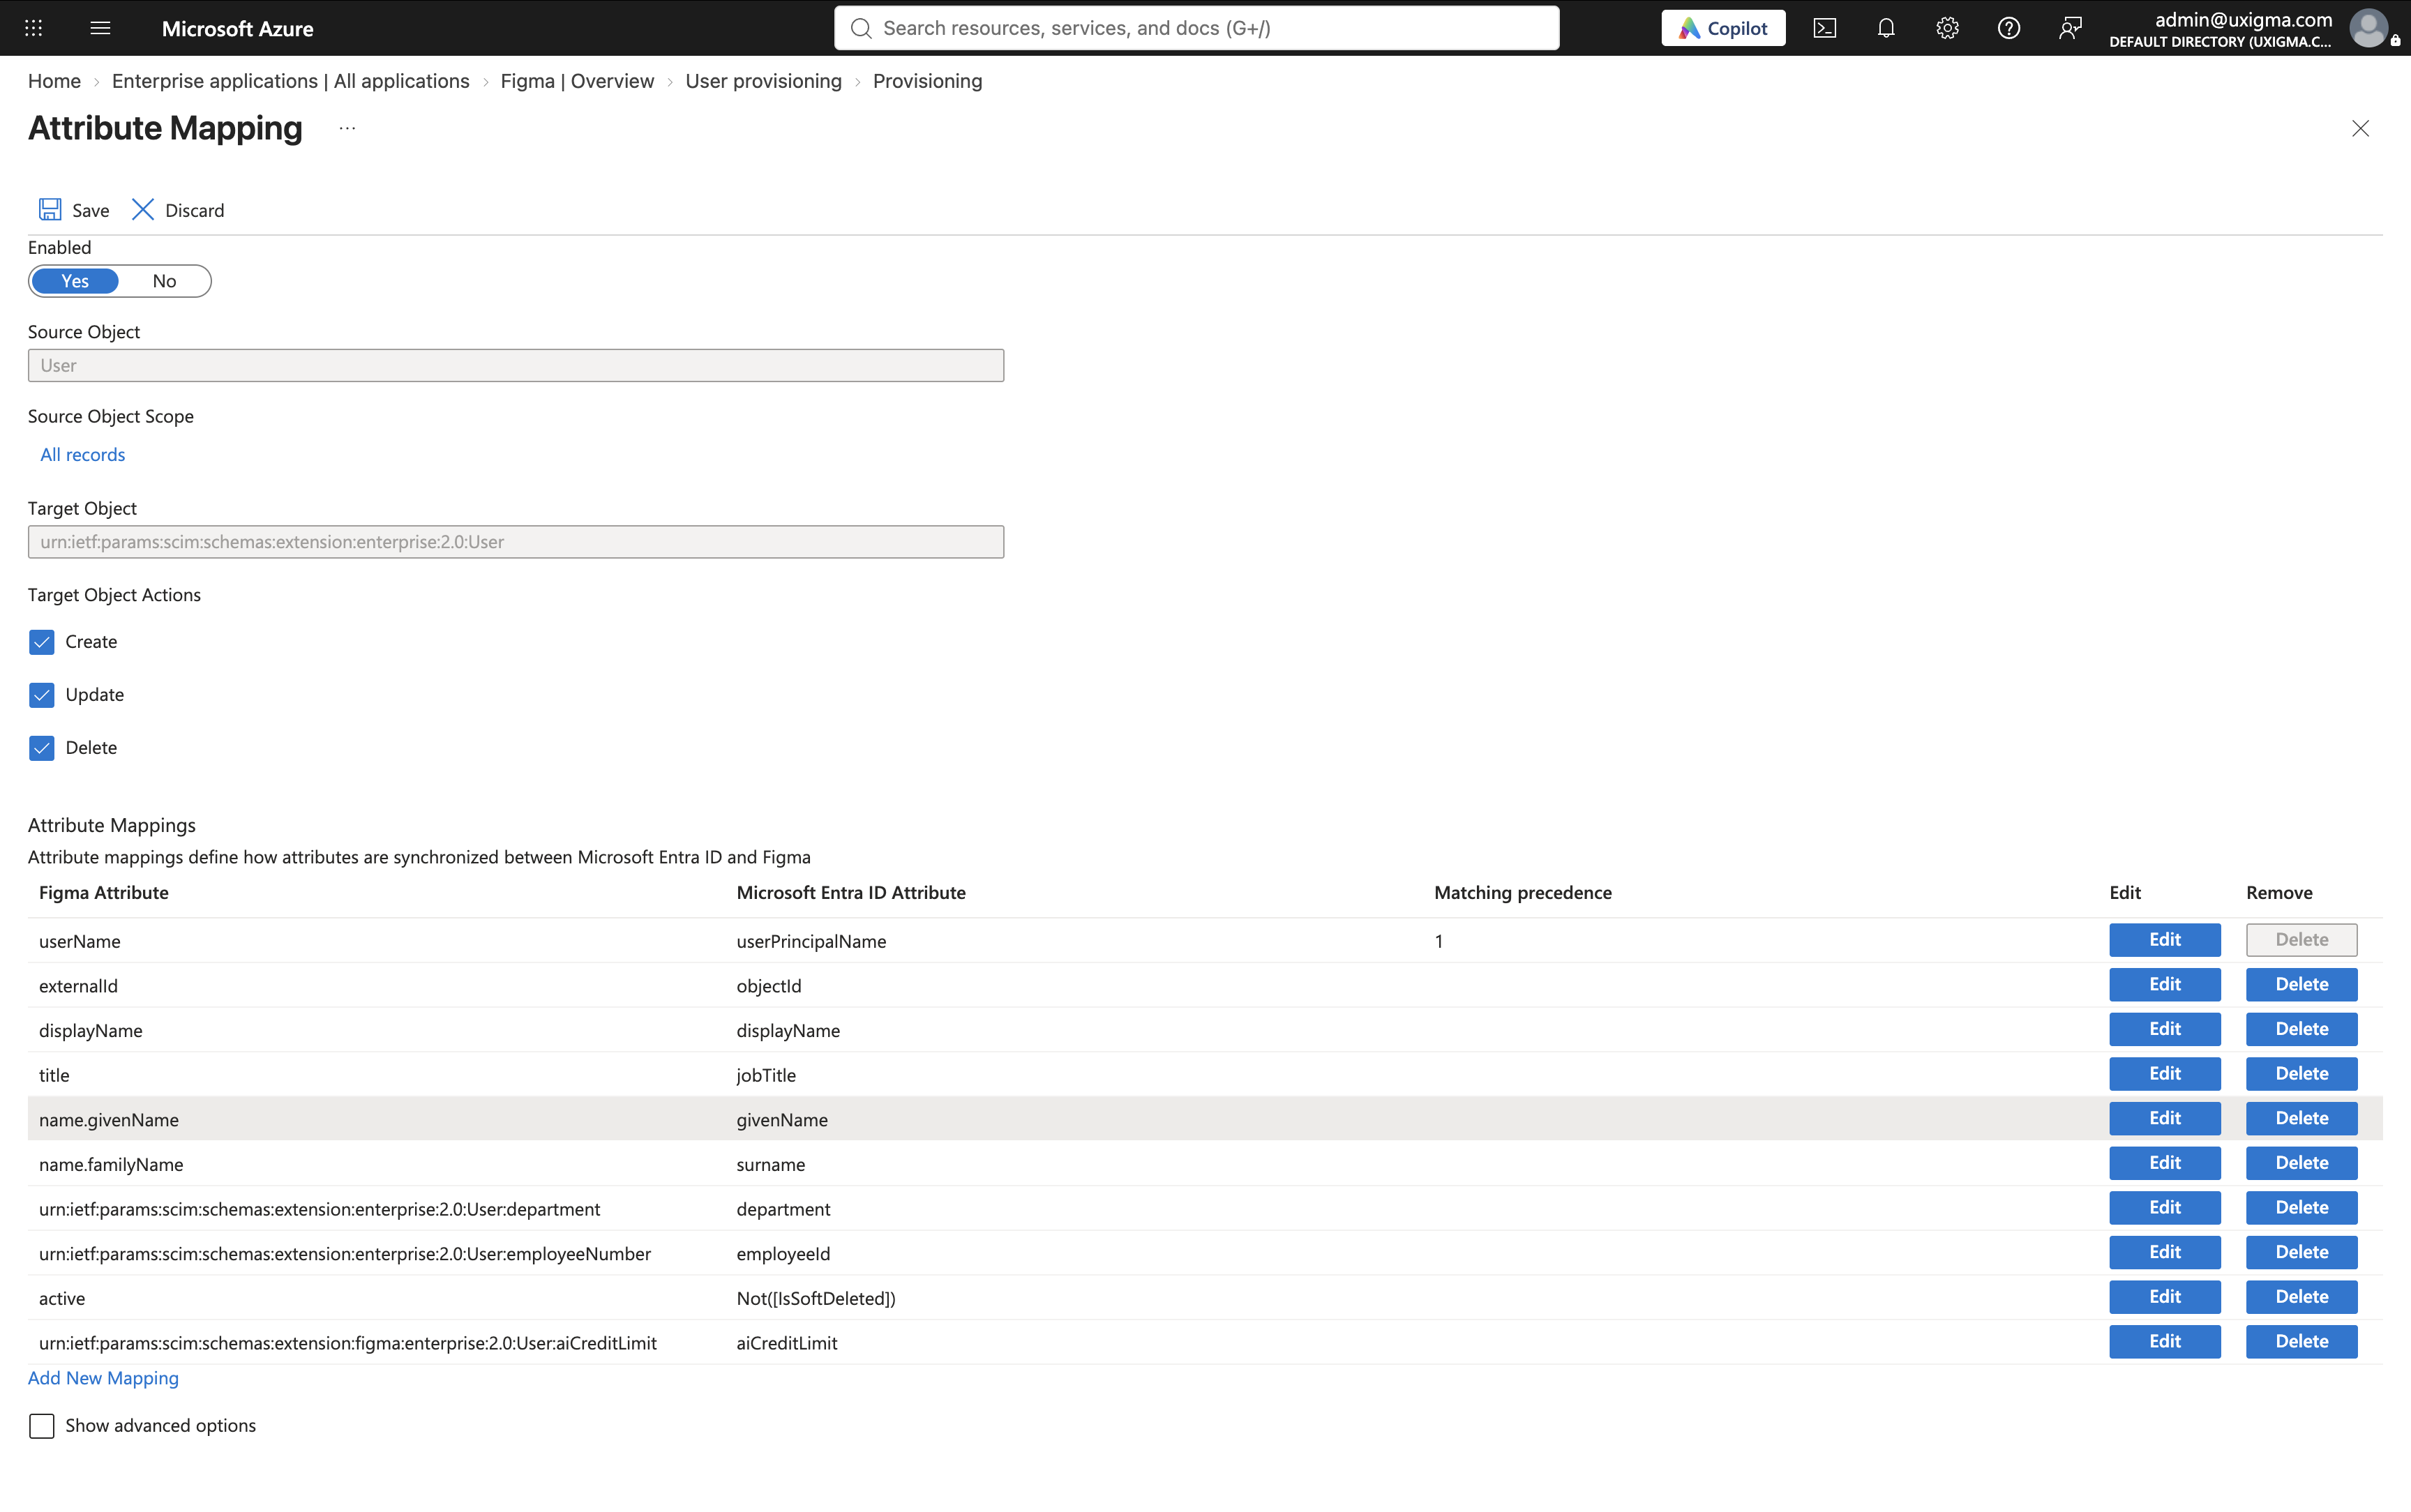Focus the Azure search box
This screenshot has height=1512, width=2411.
[x=1196, y=28]
